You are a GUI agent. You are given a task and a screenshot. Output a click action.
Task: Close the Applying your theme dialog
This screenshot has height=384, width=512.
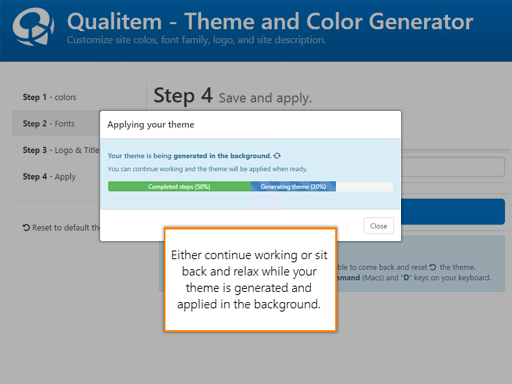point(378,226)
